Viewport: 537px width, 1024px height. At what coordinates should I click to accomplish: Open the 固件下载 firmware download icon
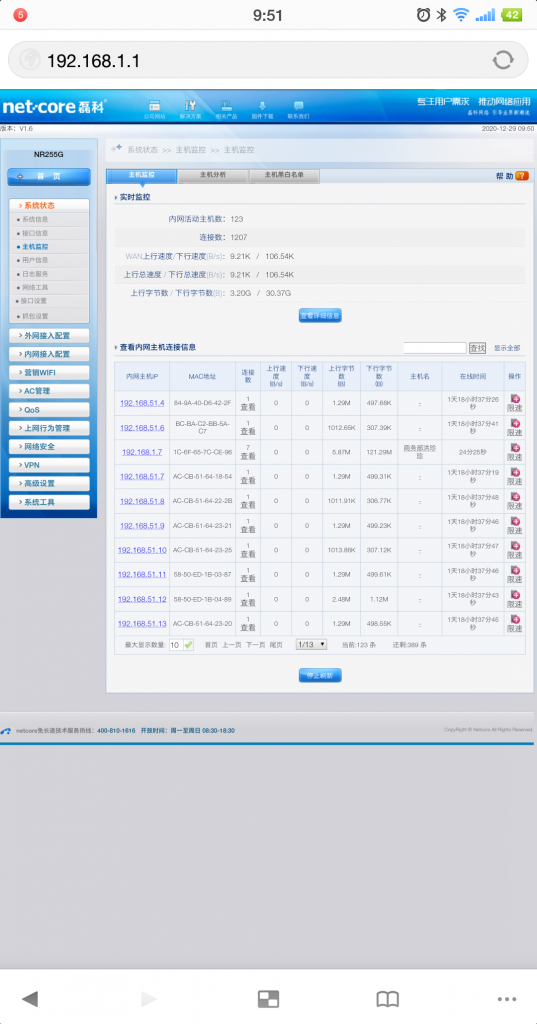(x=262, y=109)
